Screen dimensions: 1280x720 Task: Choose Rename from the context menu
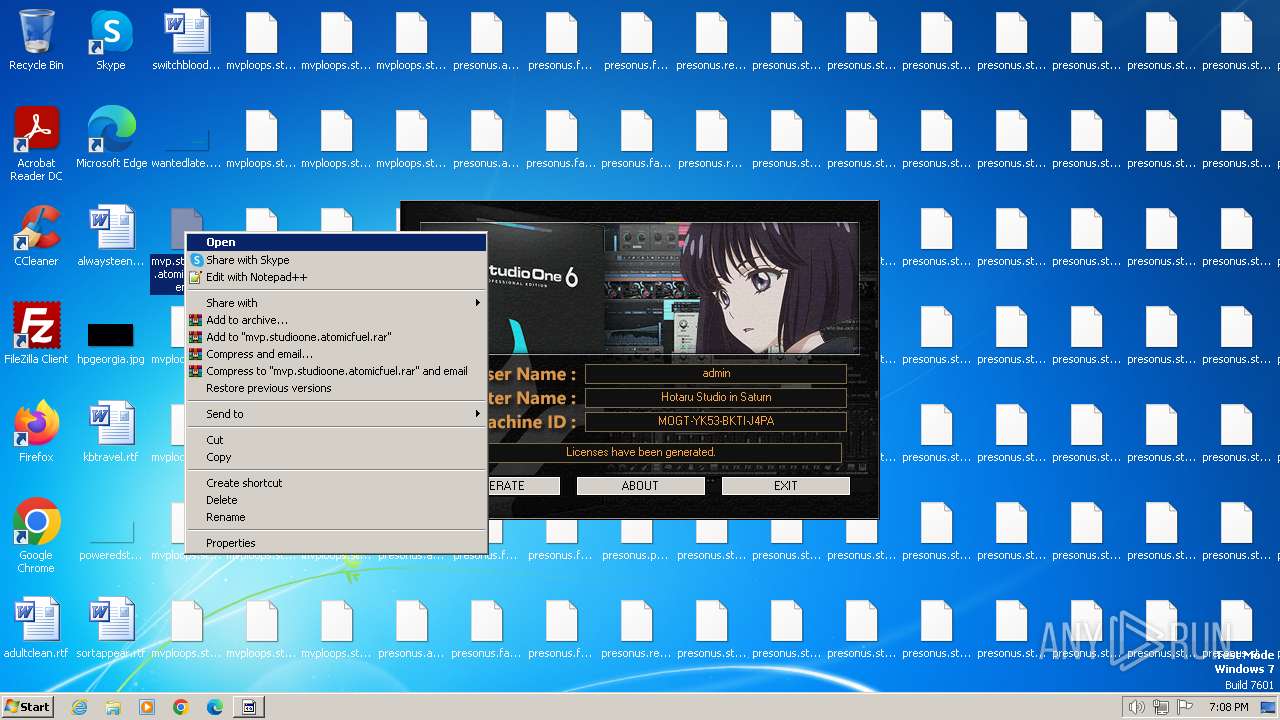coord(337,517)
